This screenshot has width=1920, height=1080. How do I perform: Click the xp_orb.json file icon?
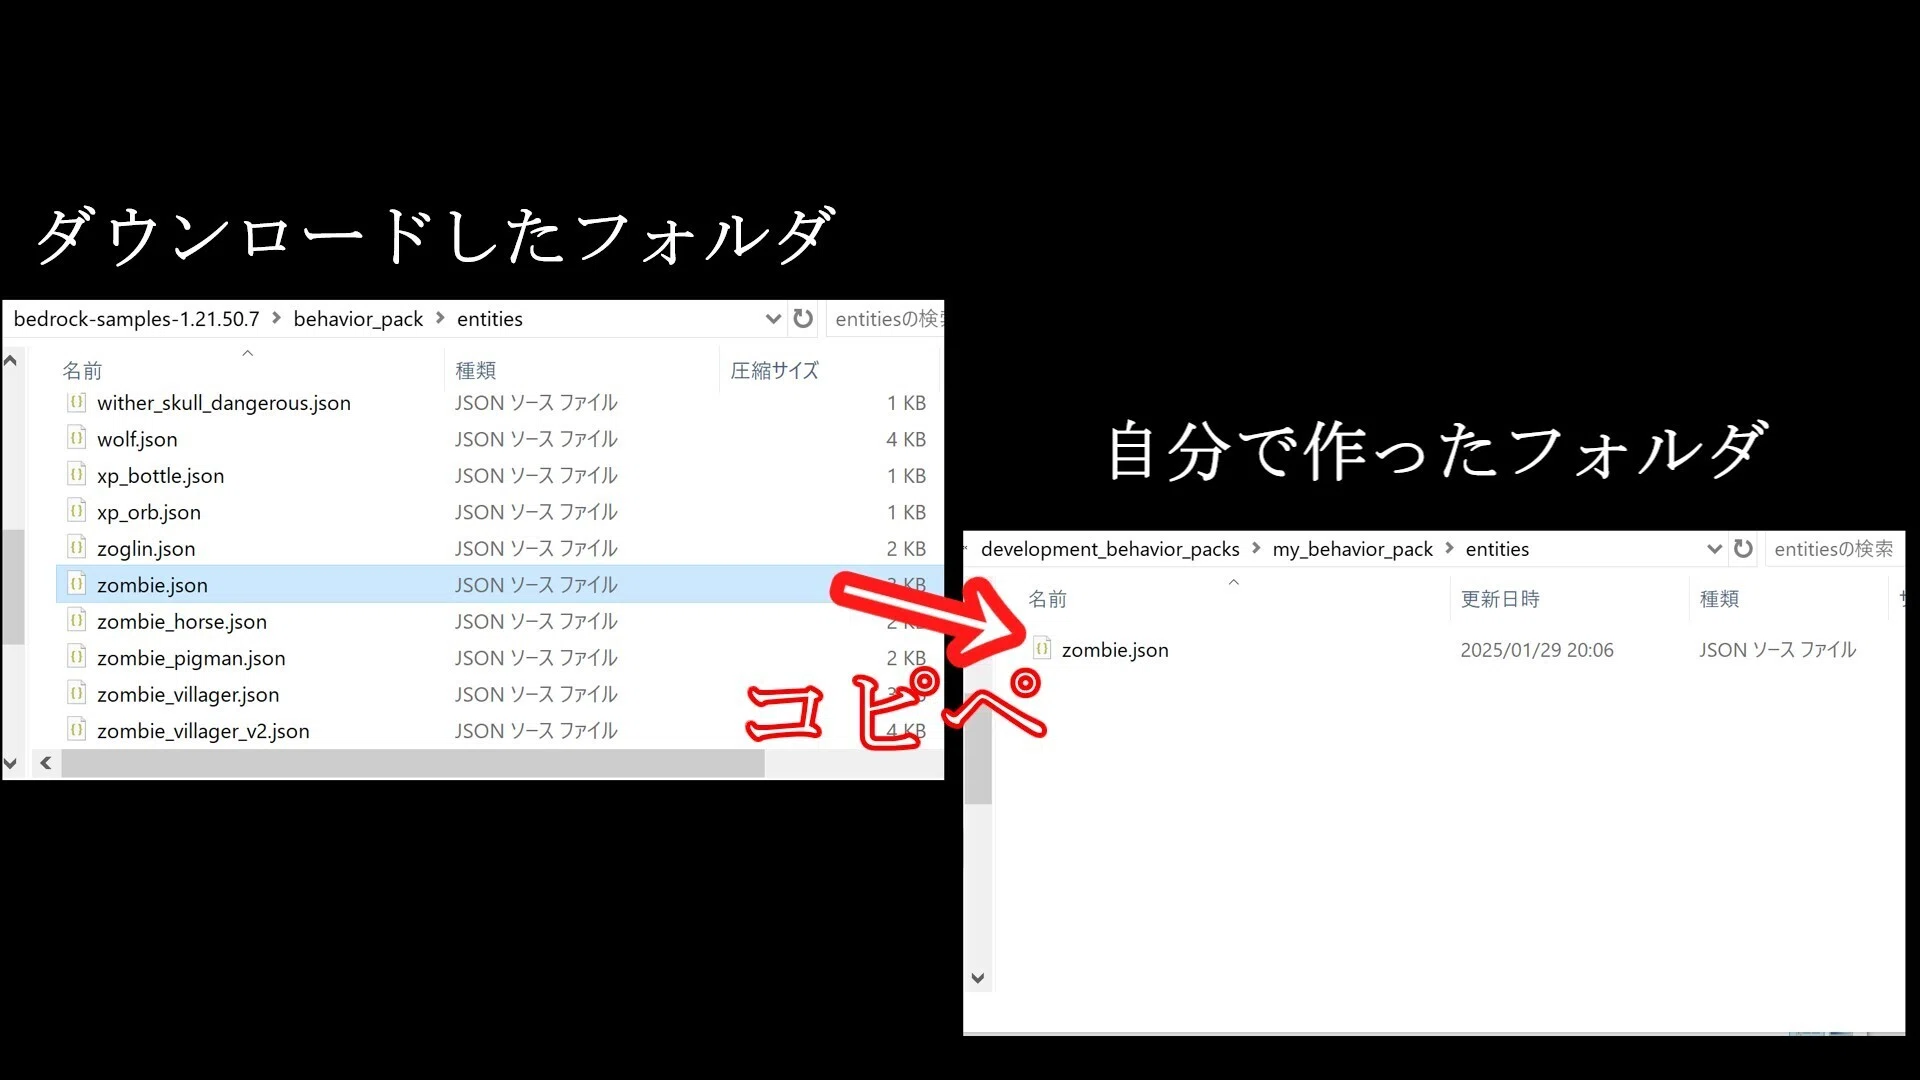click(x=77, y=512)
